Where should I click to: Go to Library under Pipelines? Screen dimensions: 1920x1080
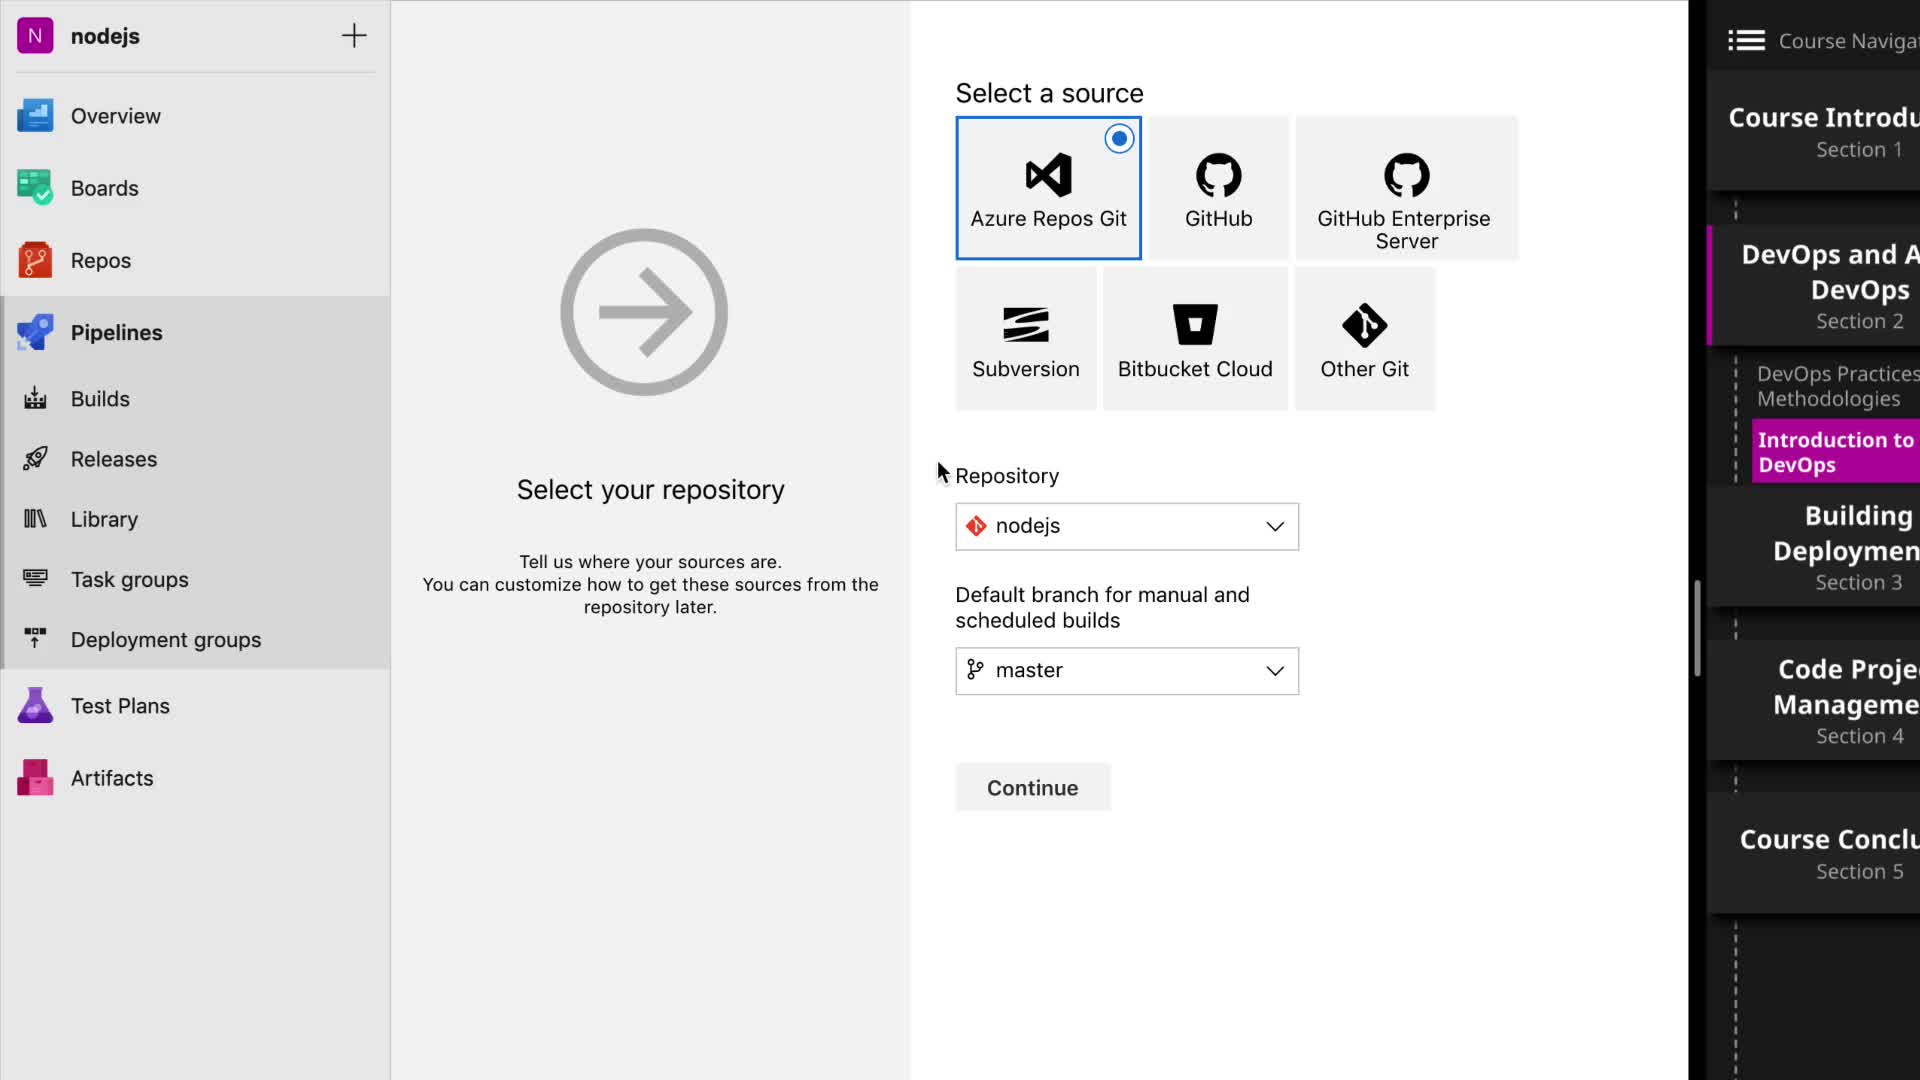(x=104, y=519)
